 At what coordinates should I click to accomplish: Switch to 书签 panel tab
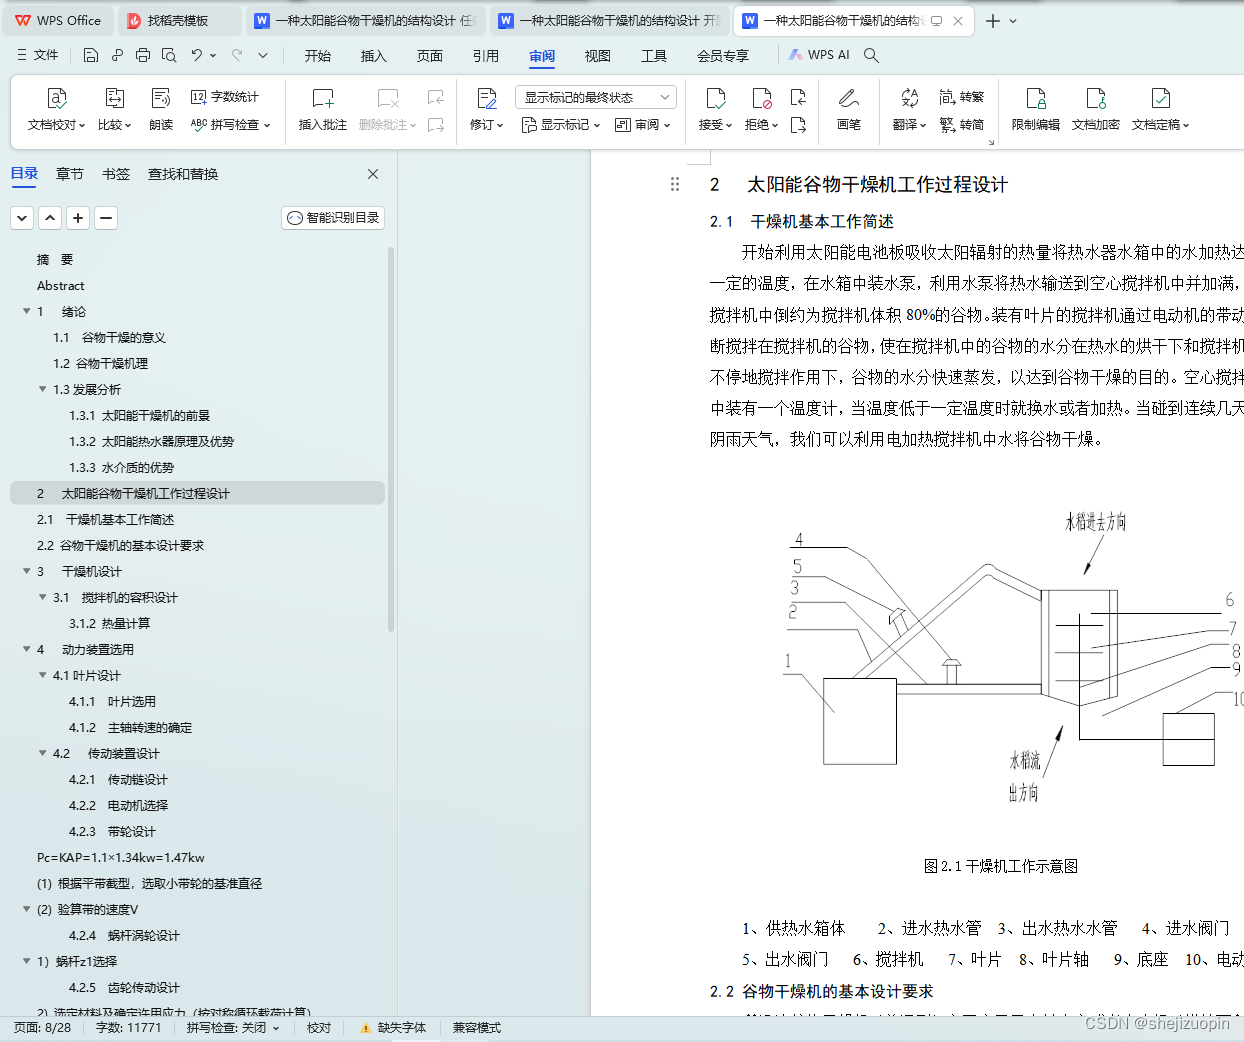coord(116,174)
